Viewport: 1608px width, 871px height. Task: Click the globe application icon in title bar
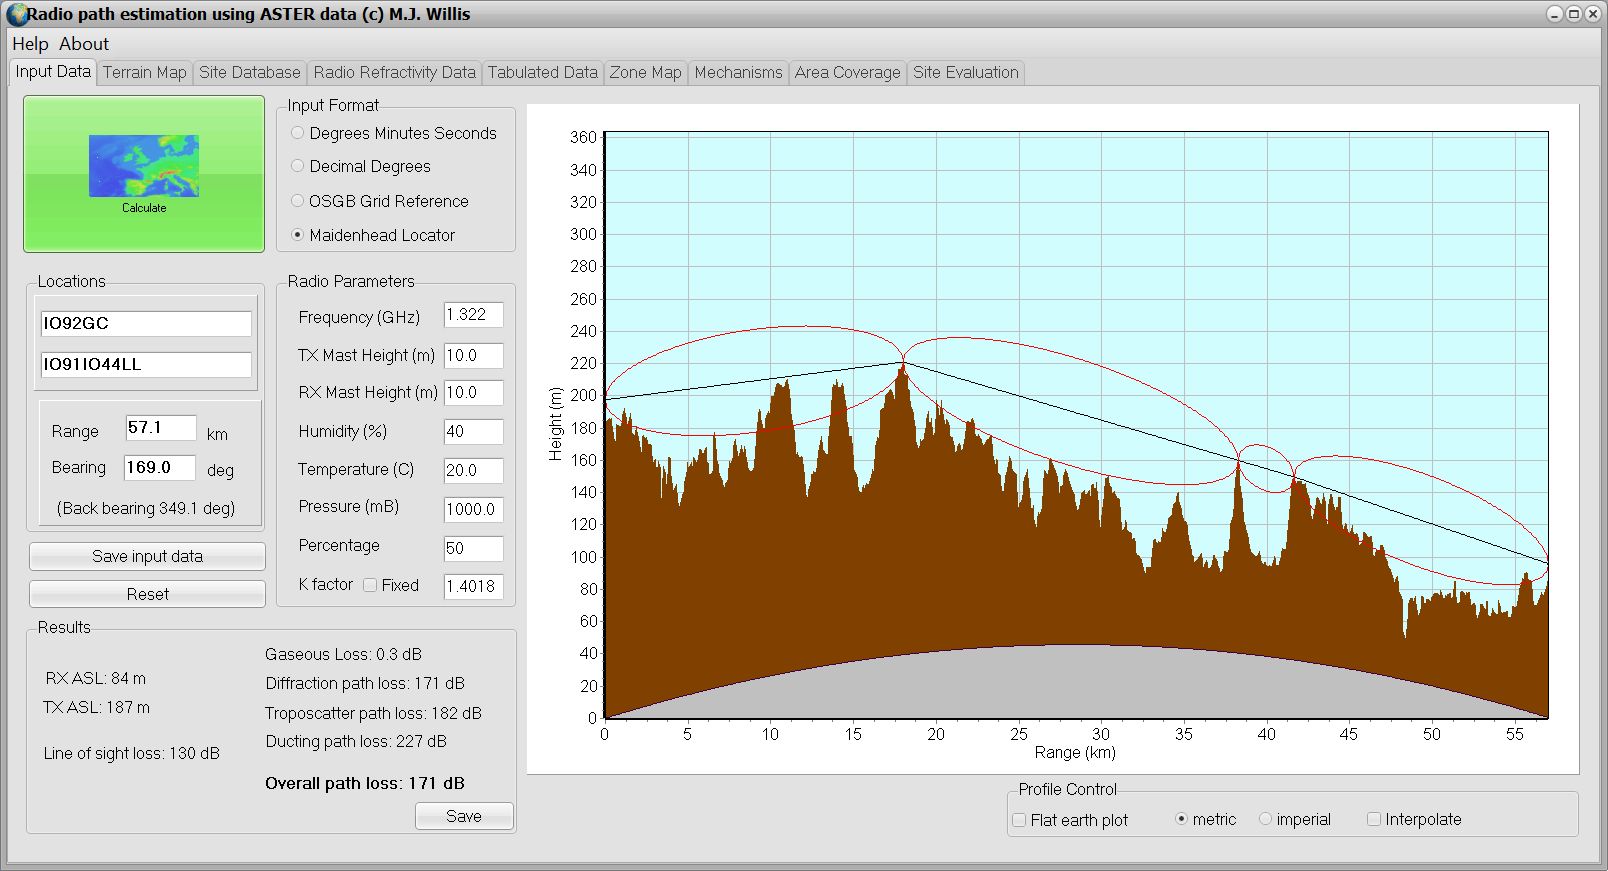click(x=16, y=14)
